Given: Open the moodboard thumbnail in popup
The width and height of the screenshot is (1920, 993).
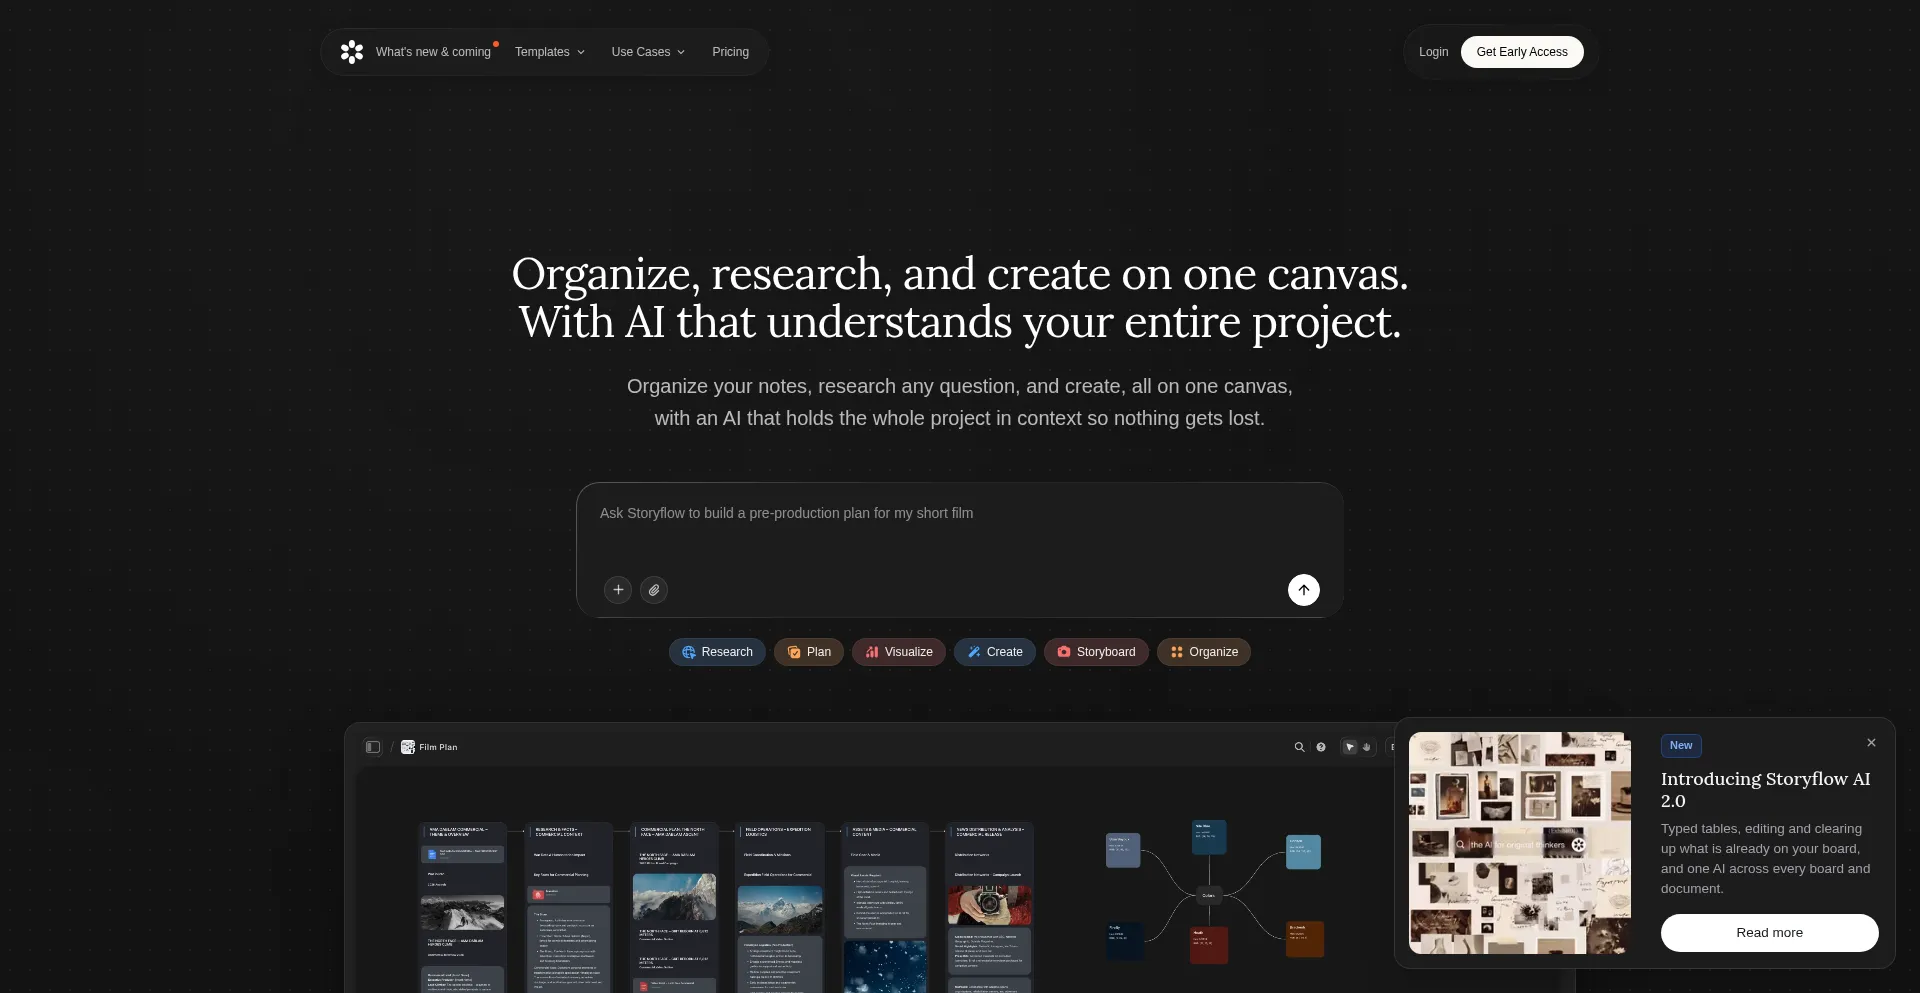Looking at the screenshot, I should click(1520, 843).
